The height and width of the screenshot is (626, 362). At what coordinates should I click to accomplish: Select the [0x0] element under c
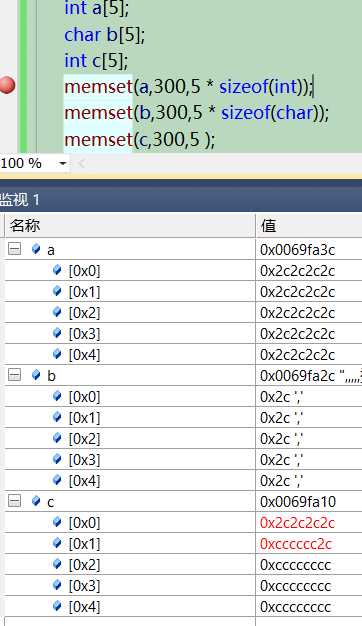84,522
